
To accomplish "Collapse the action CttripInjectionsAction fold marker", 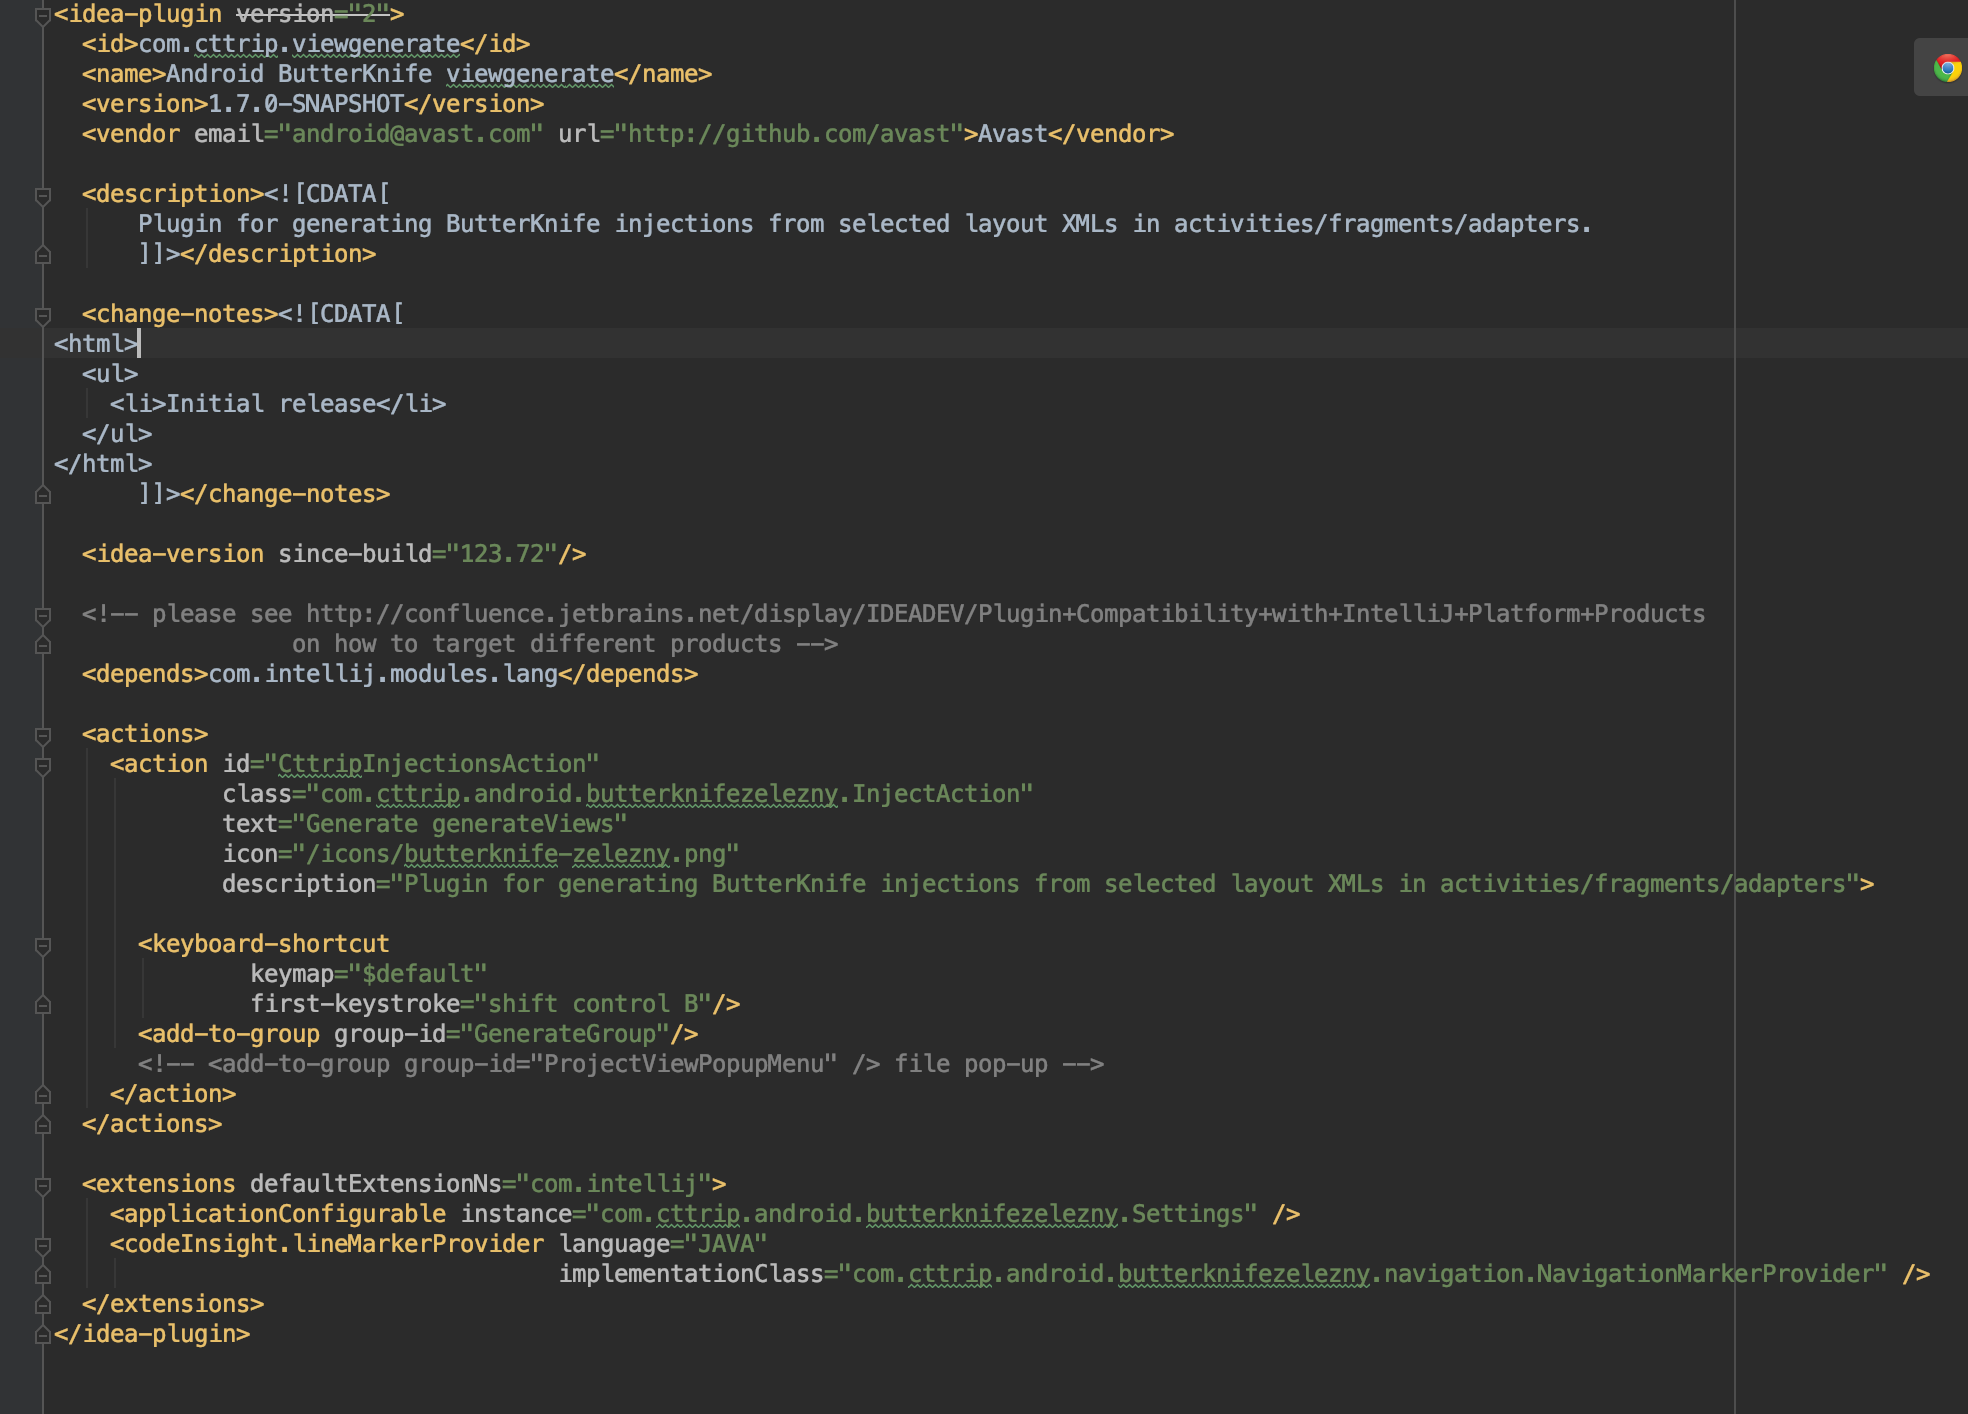I will point(42,765).
